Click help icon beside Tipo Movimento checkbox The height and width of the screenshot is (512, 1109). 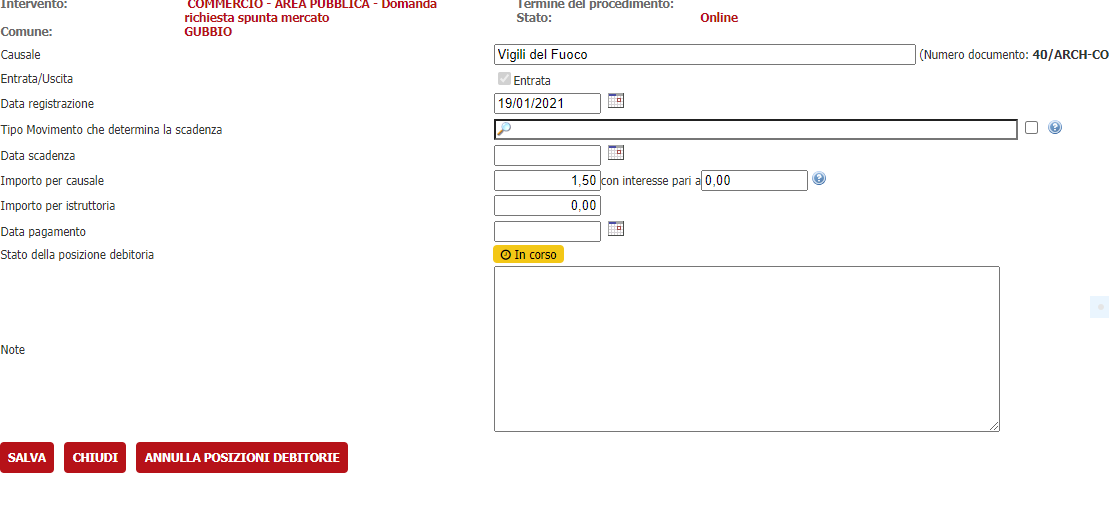point(1055,128)
